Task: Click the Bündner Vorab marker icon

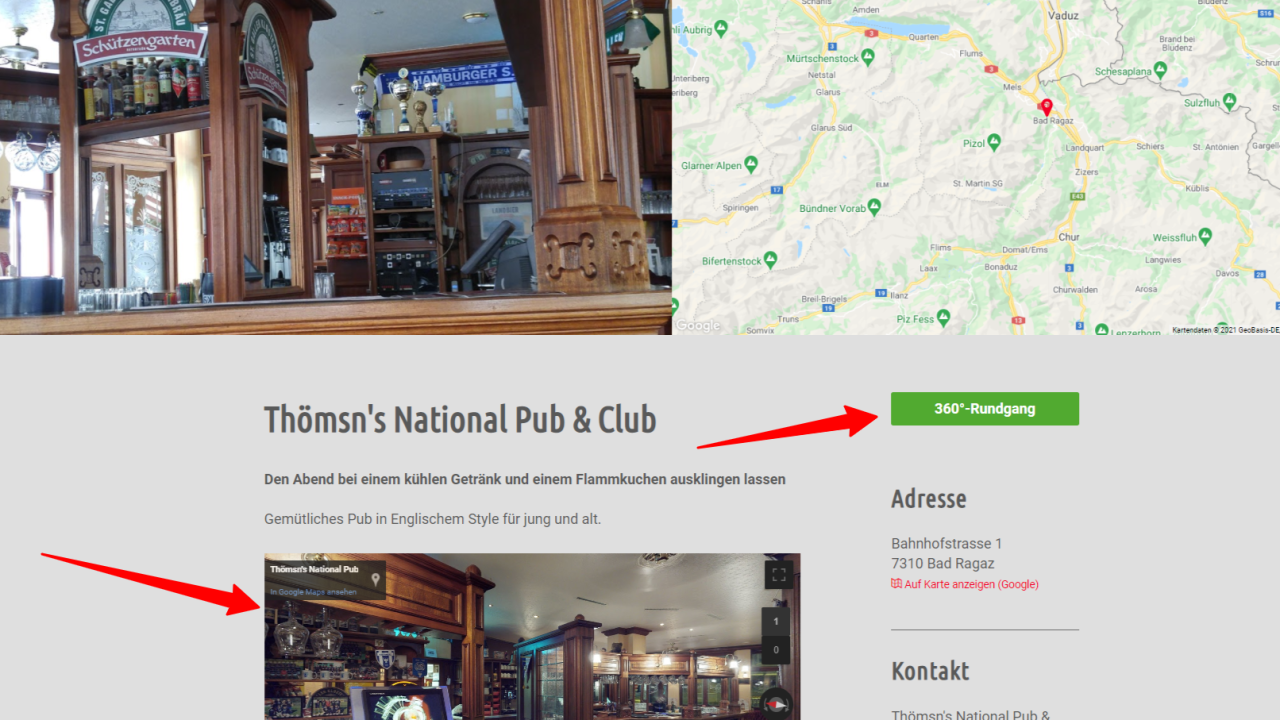Action: tap(874, 207)
